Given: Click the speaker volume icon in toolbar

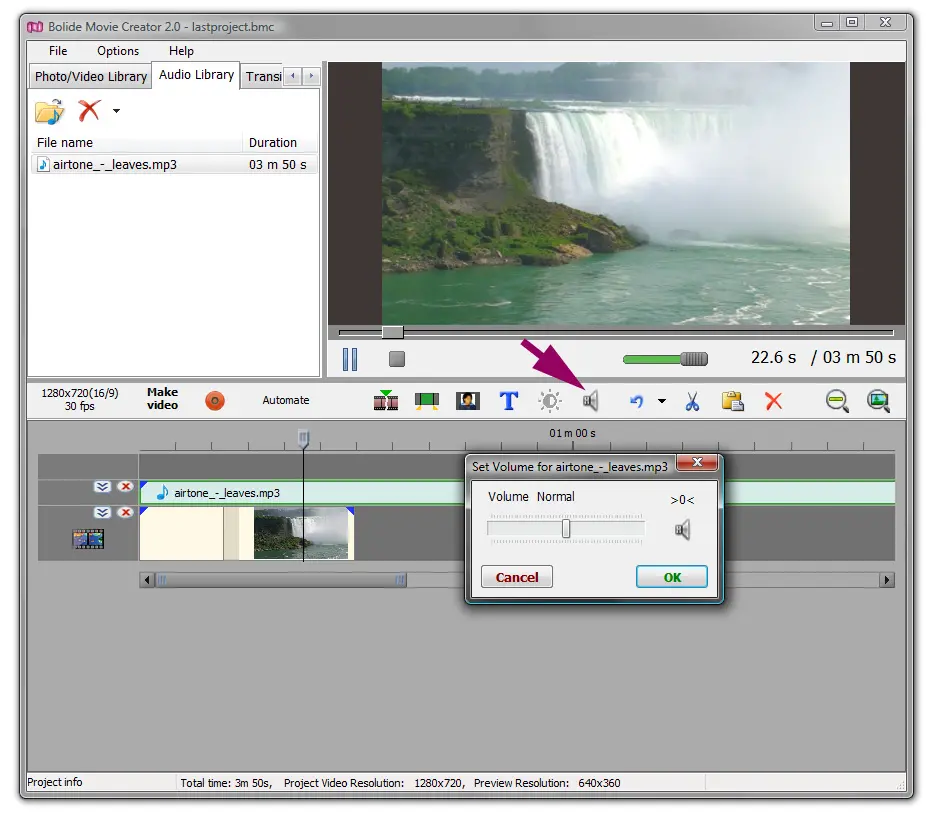Looking at the screenshot, I should tap(591, 401).
